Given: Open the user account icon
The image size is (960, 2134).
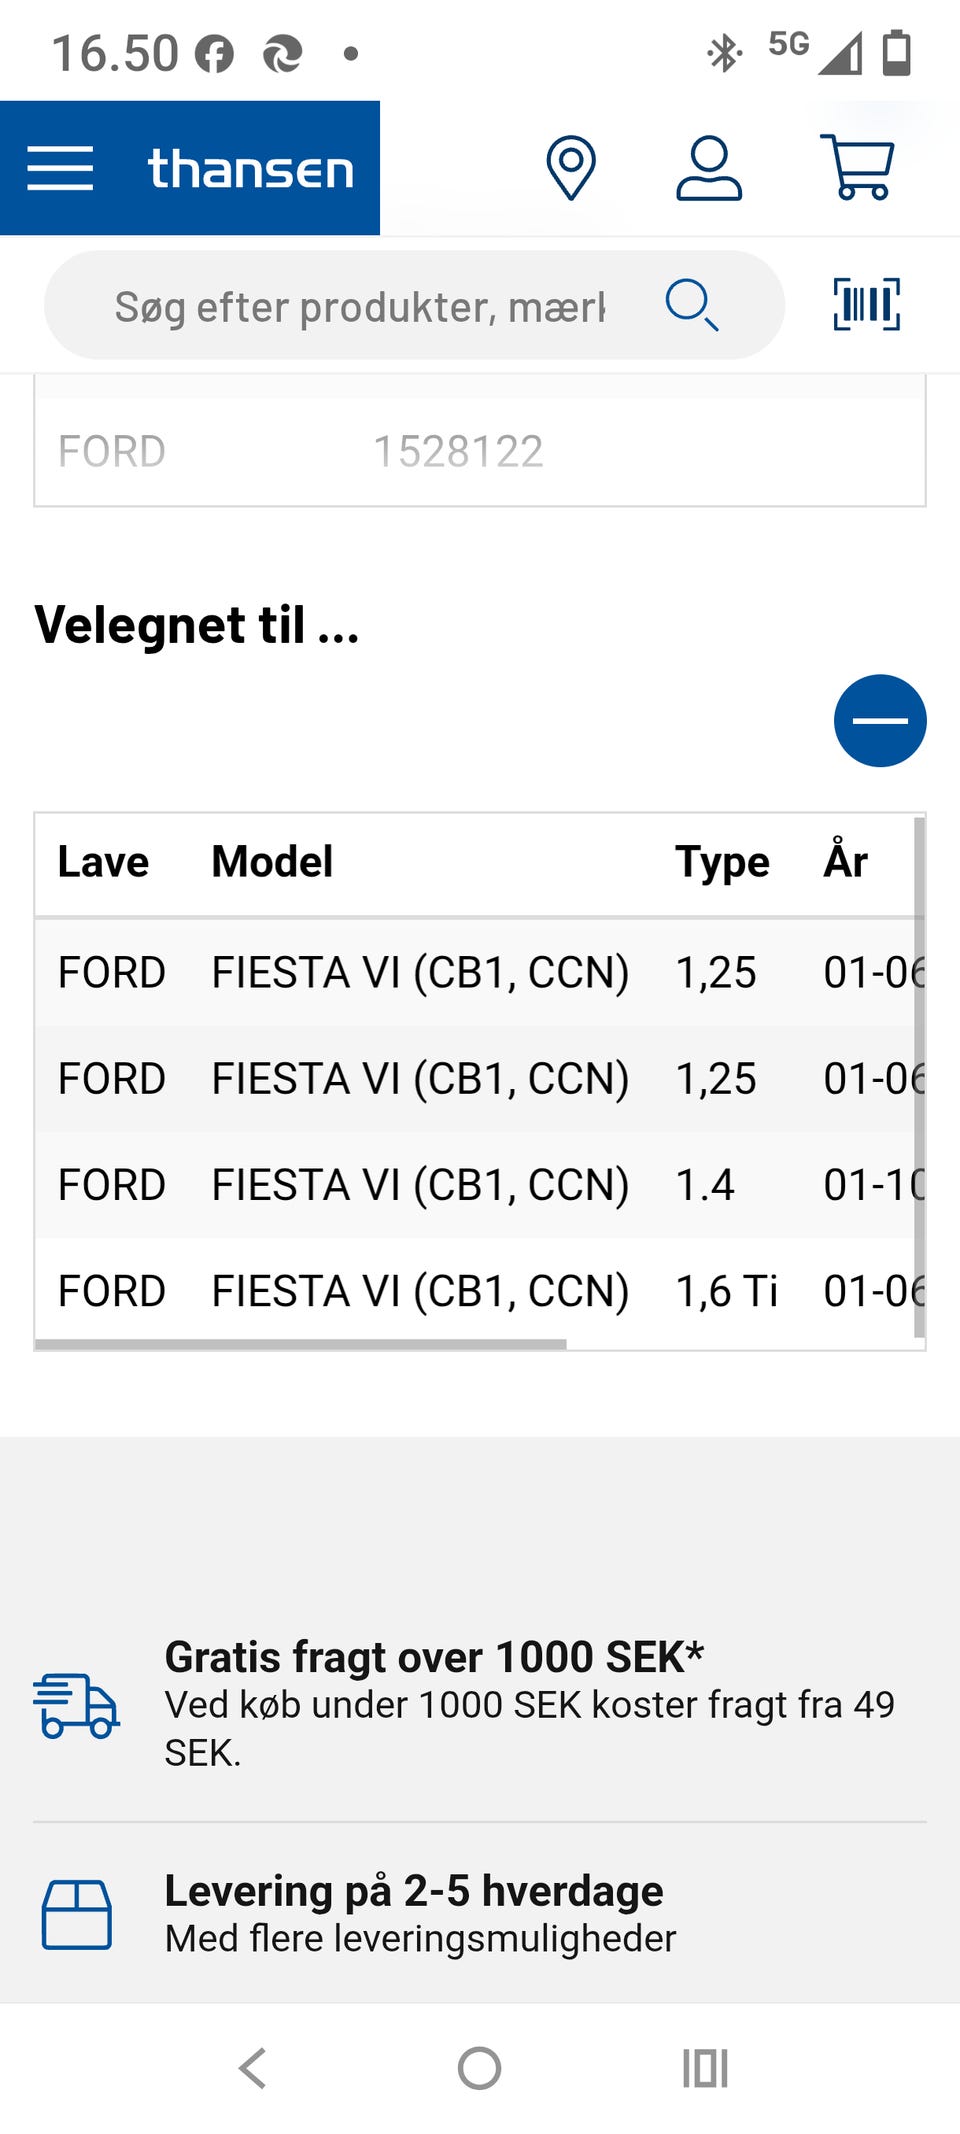Looking at the screenshot, I should (709, 167).
